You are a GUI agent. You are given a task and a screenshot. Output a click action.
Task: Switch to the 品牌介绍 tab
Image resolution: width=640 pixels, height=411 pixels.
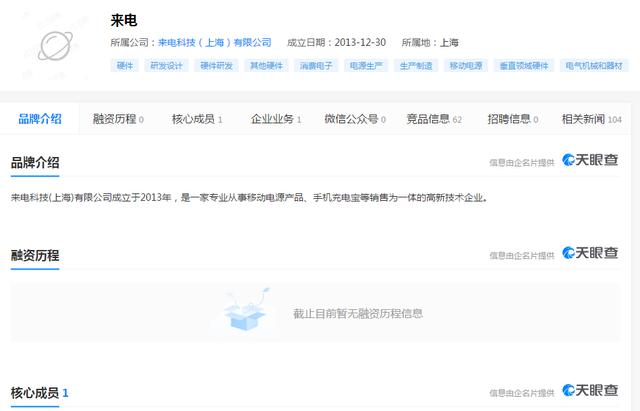(x=40, y=119)
